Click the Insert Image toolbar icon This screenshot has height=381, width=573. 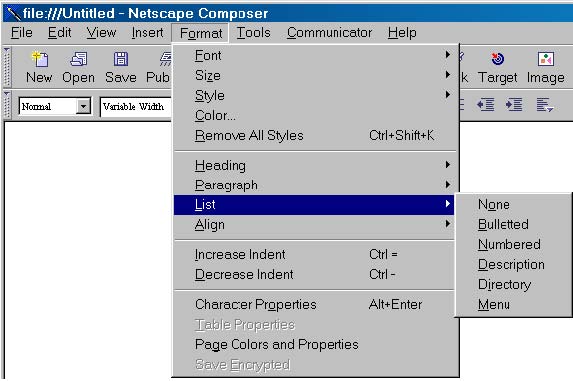click(546, 59)
